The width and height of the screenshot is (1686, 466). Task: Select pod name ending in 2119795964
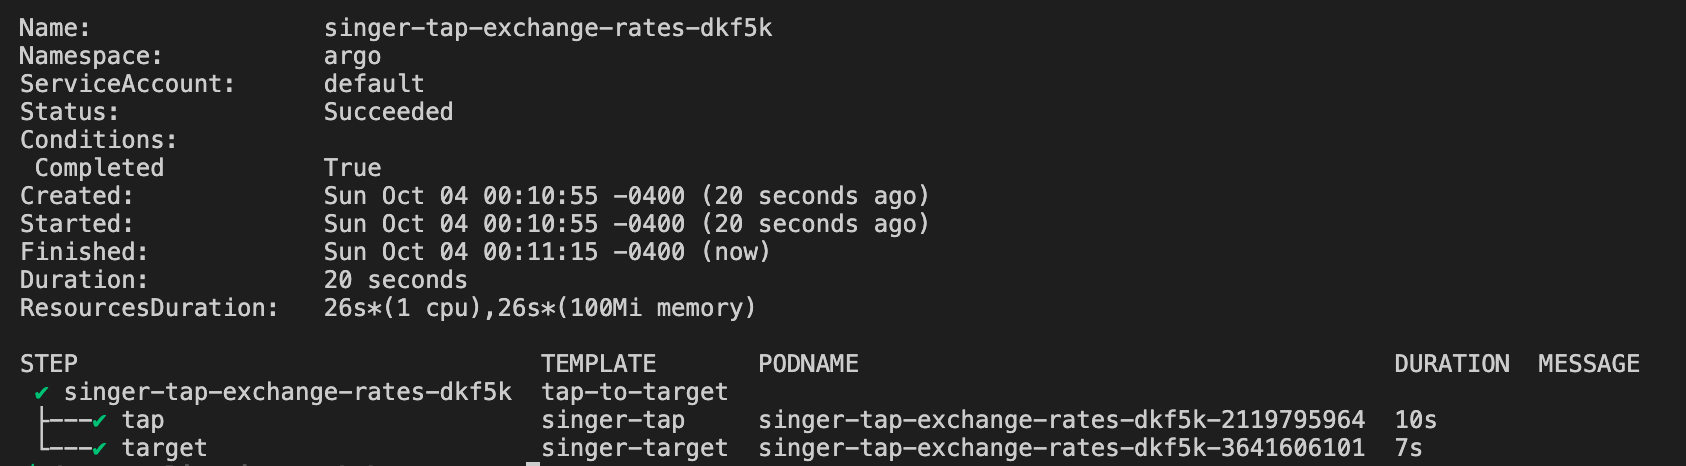pyautogui.click(x=1061, y=420)
